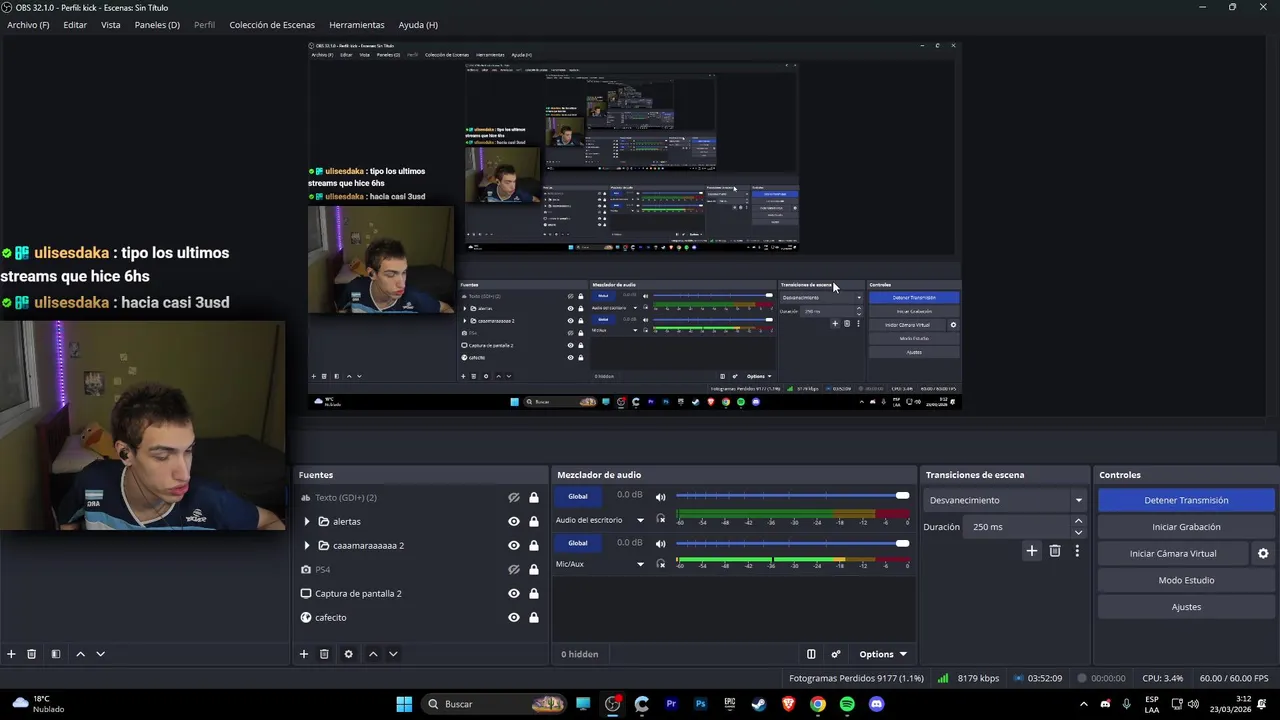Expand the caaamaraaaaaa 2 group arrow
This screenshot has width=1280, height=720.
tap(307, 545)
